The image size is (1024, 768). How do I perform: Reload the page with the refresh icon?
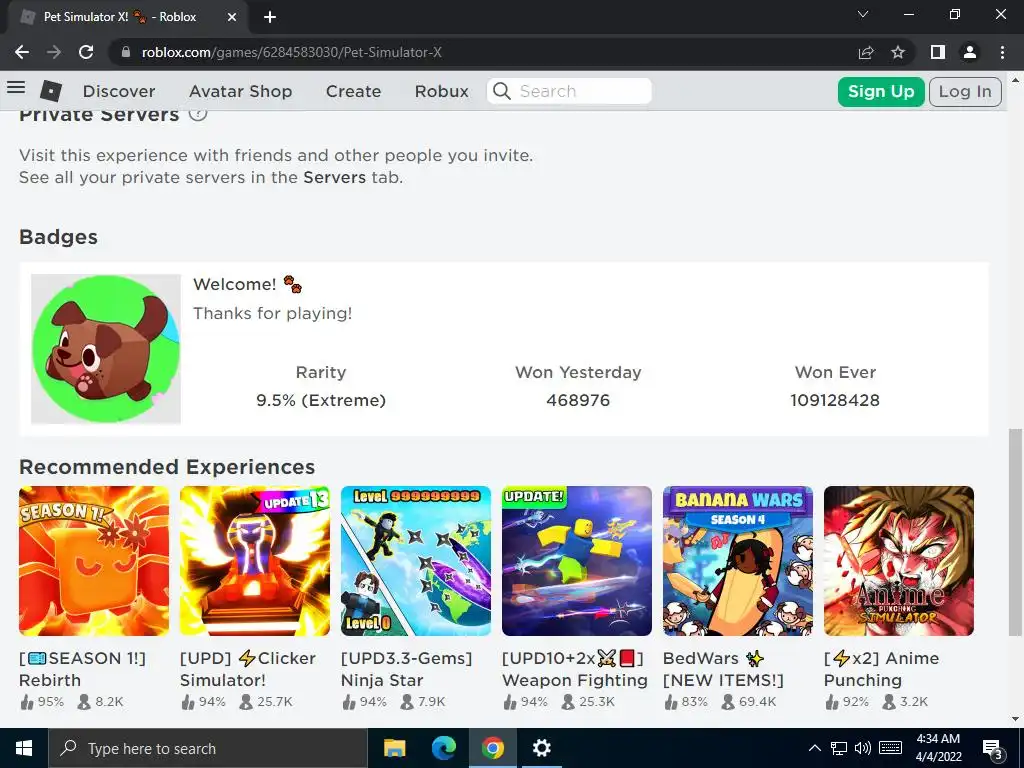[86, 52]
